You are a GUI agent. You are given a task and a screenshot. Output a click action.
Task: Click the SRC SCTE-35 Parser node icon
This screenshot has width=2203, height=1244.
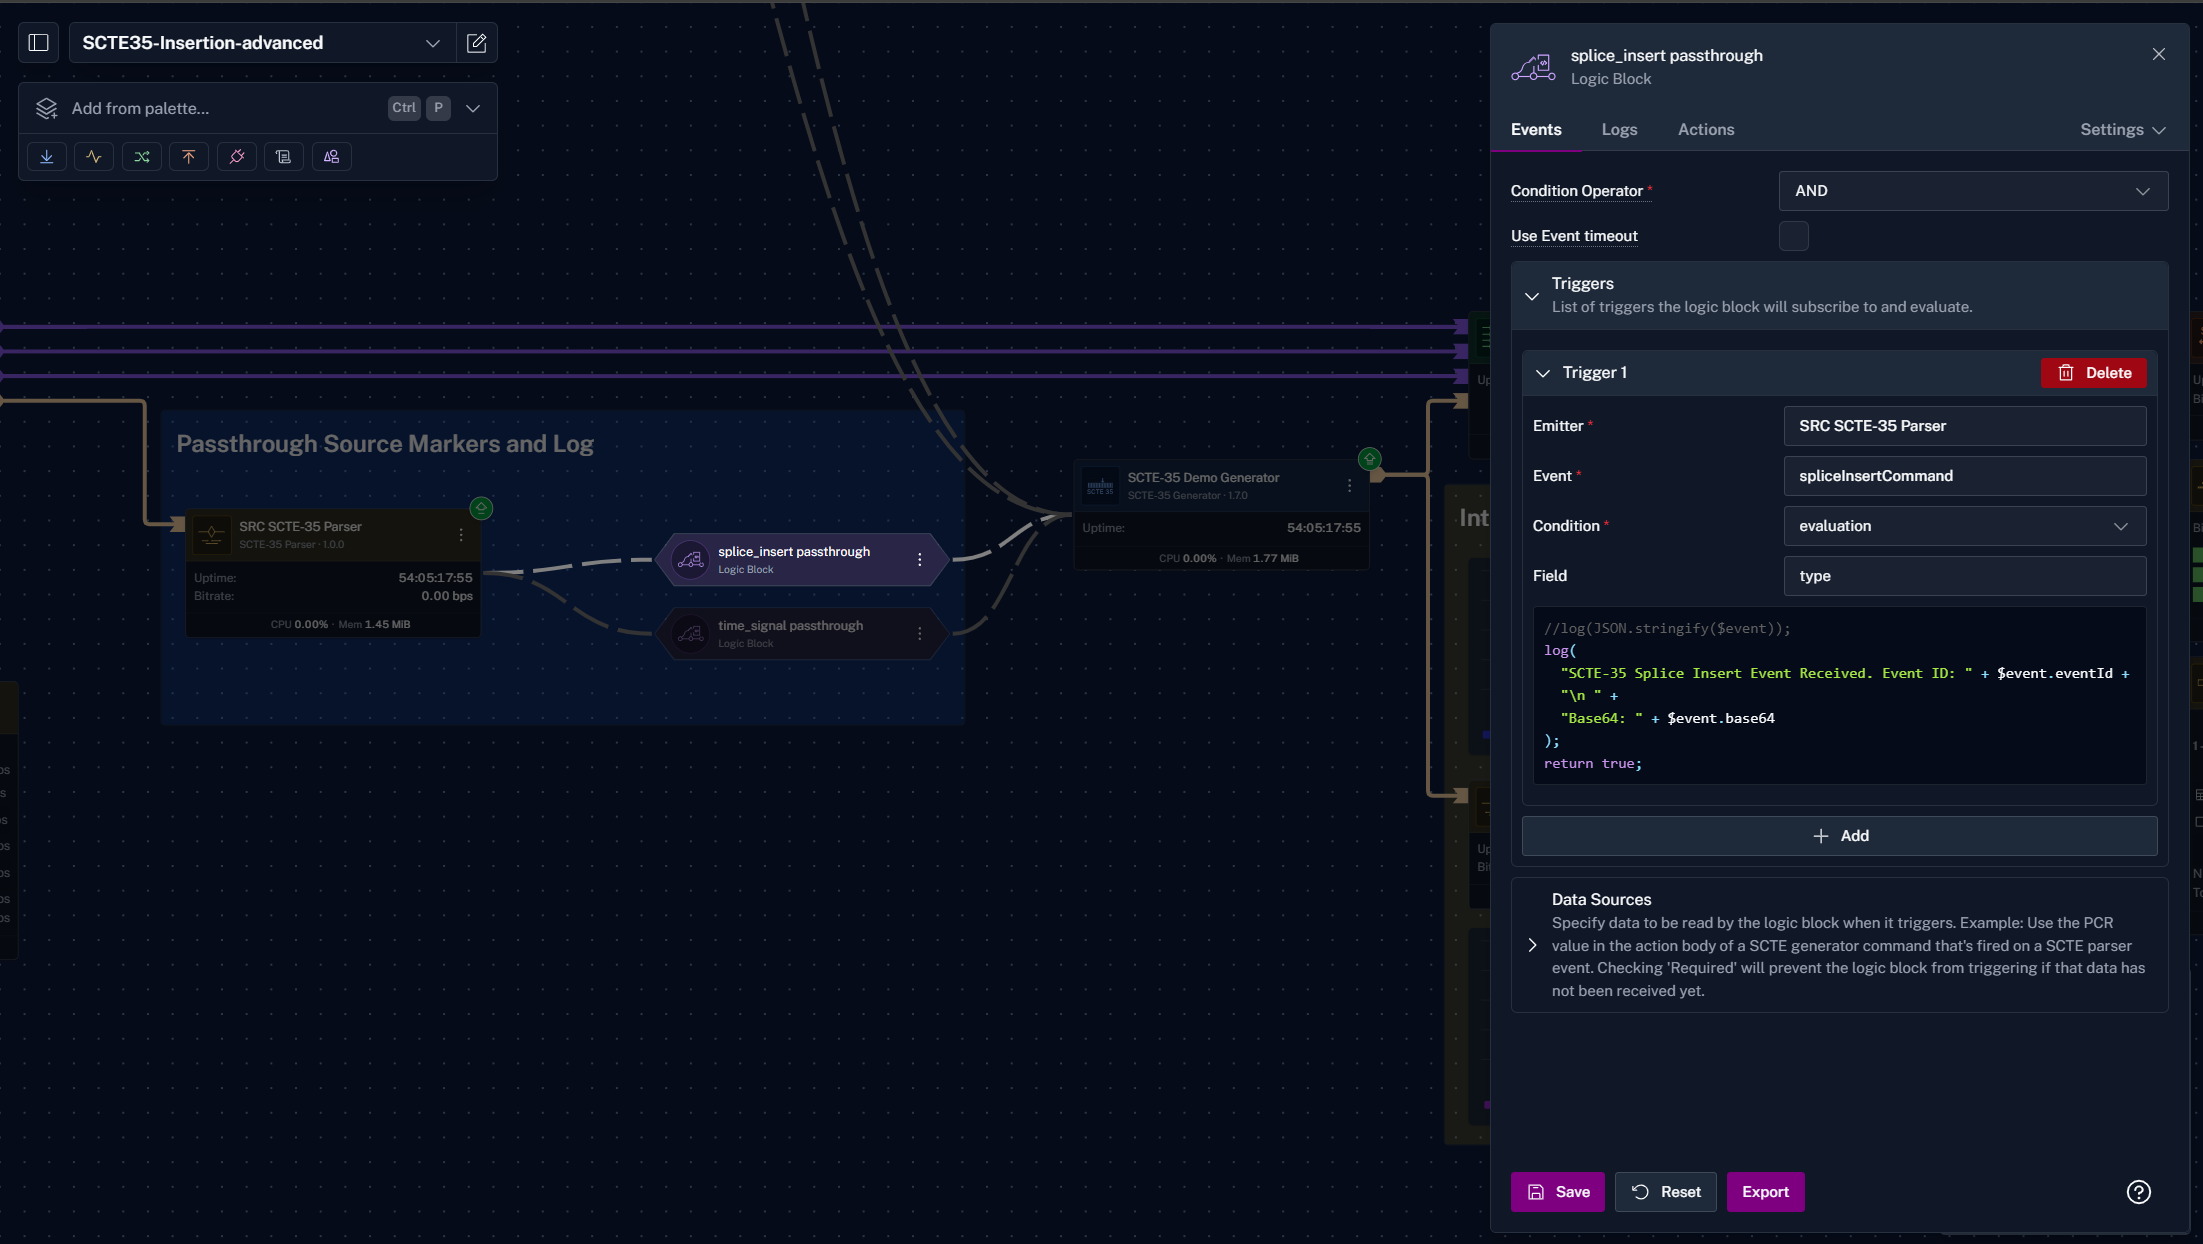212,535
